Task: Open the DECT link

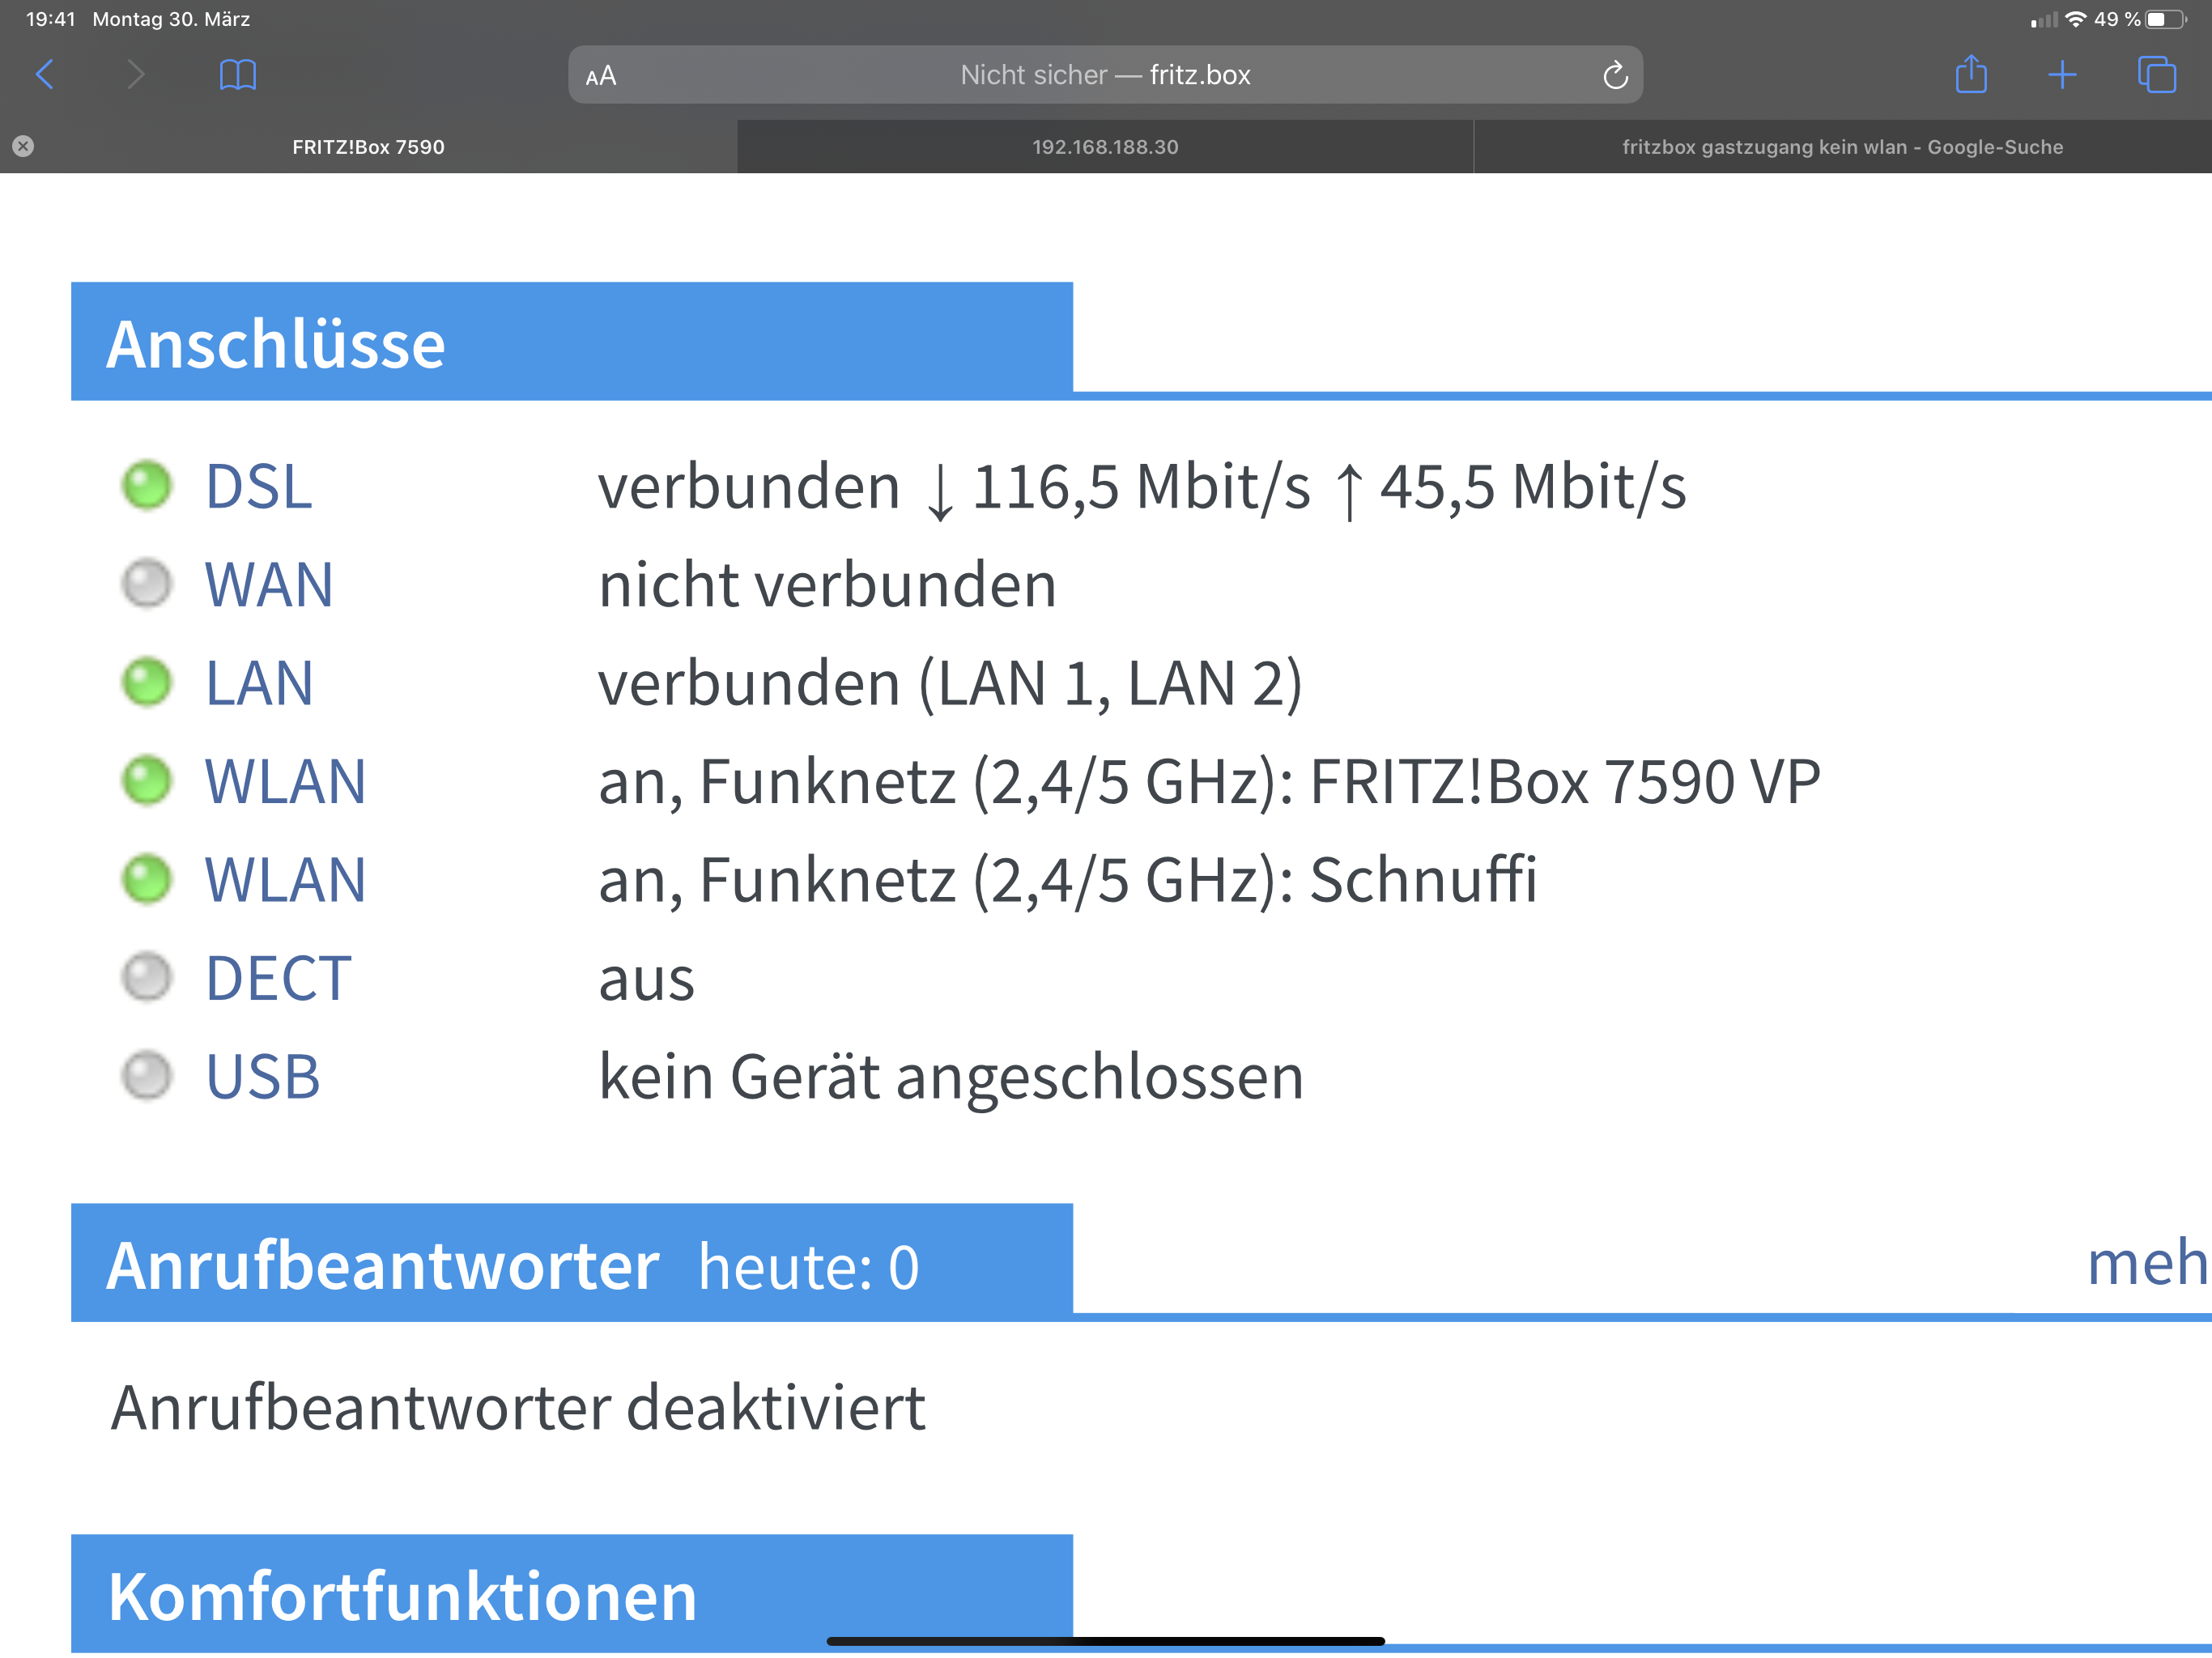Action: pyautogui.click(x=278, y=978)
